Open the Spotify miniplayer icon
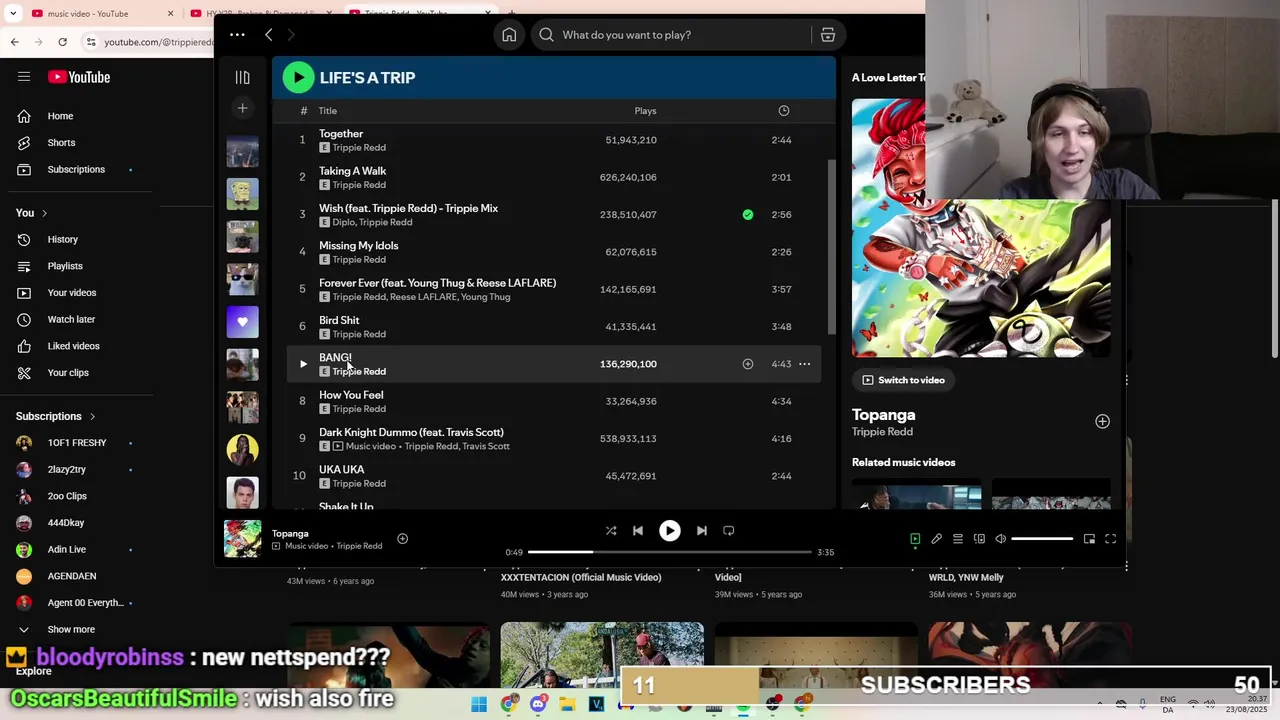 pos(1089,539)
